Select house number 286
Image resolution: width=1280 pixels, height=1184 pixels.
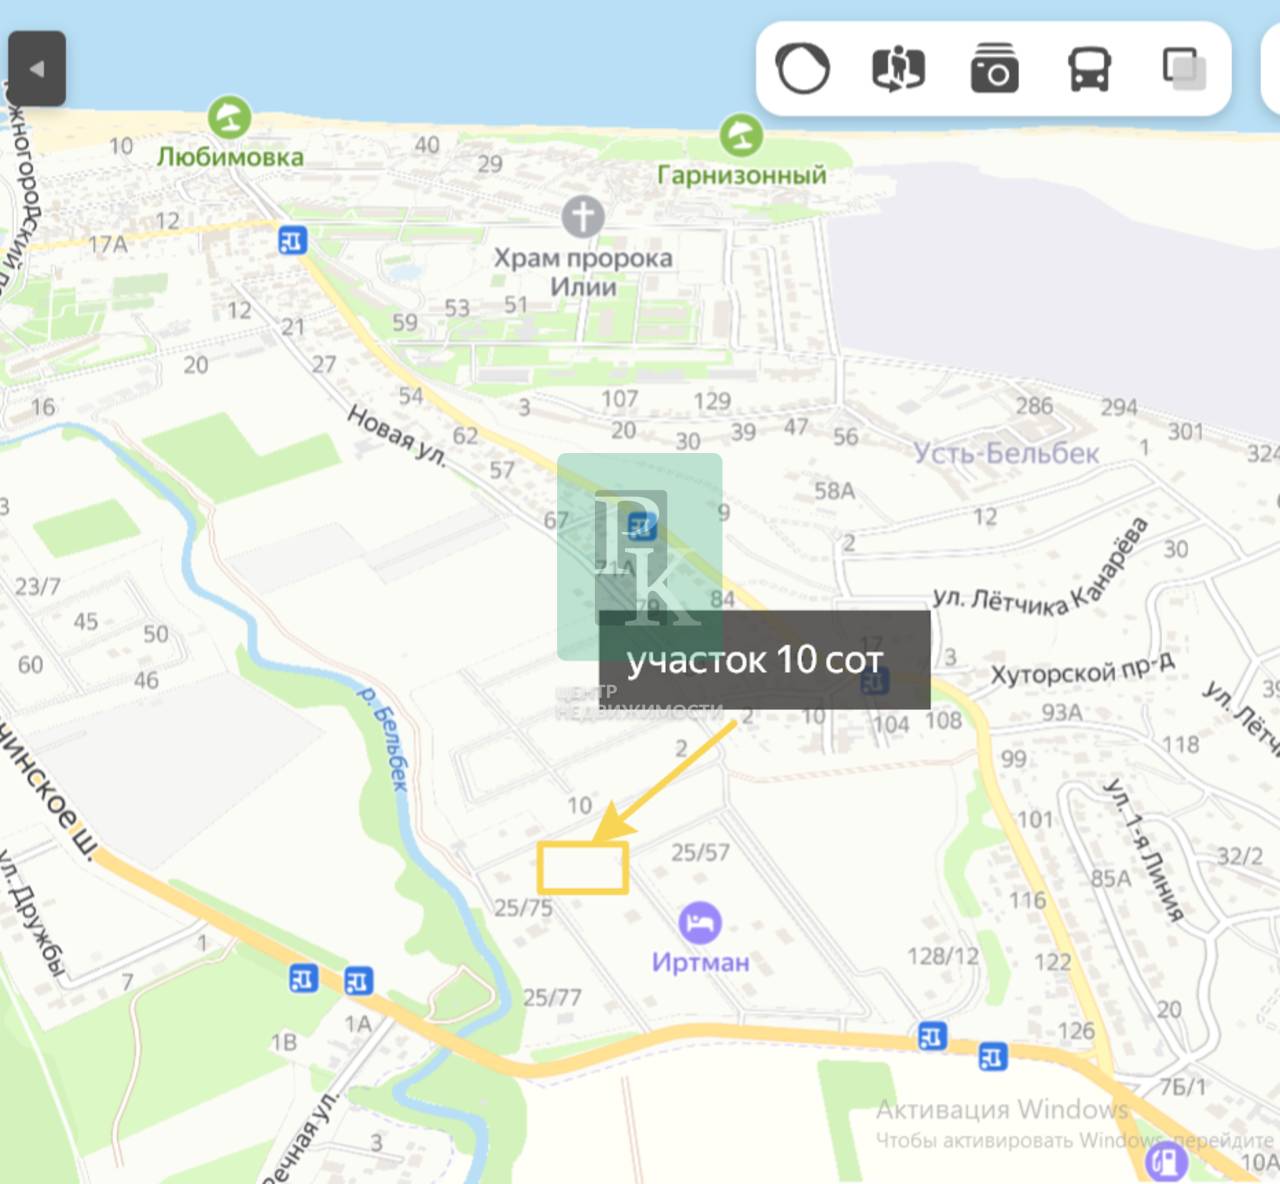[1034, 406]
